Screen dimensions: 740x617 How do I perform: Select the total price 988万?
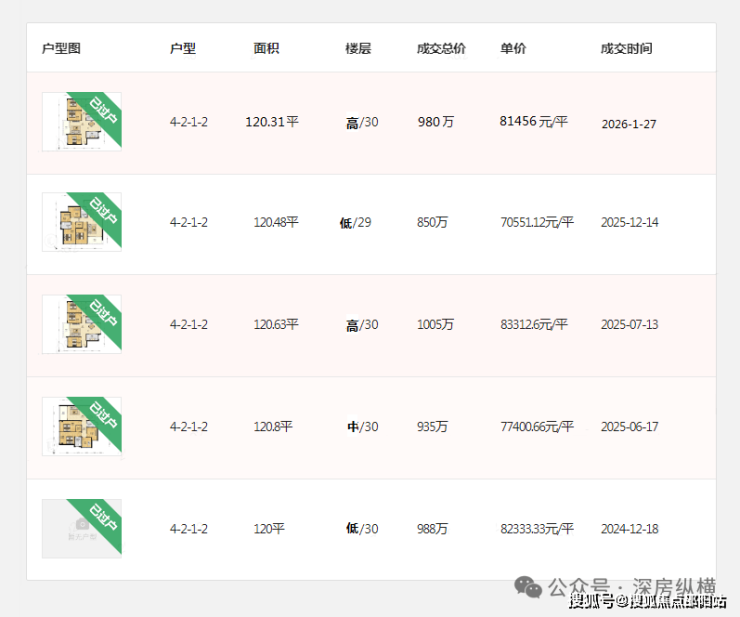[x=432, y=529]
